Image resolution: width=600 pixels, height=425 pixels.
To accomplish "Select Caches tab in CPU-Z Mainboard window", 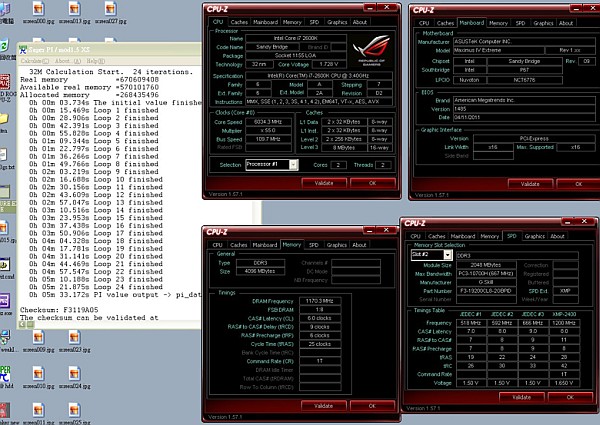I will [445, 23].
